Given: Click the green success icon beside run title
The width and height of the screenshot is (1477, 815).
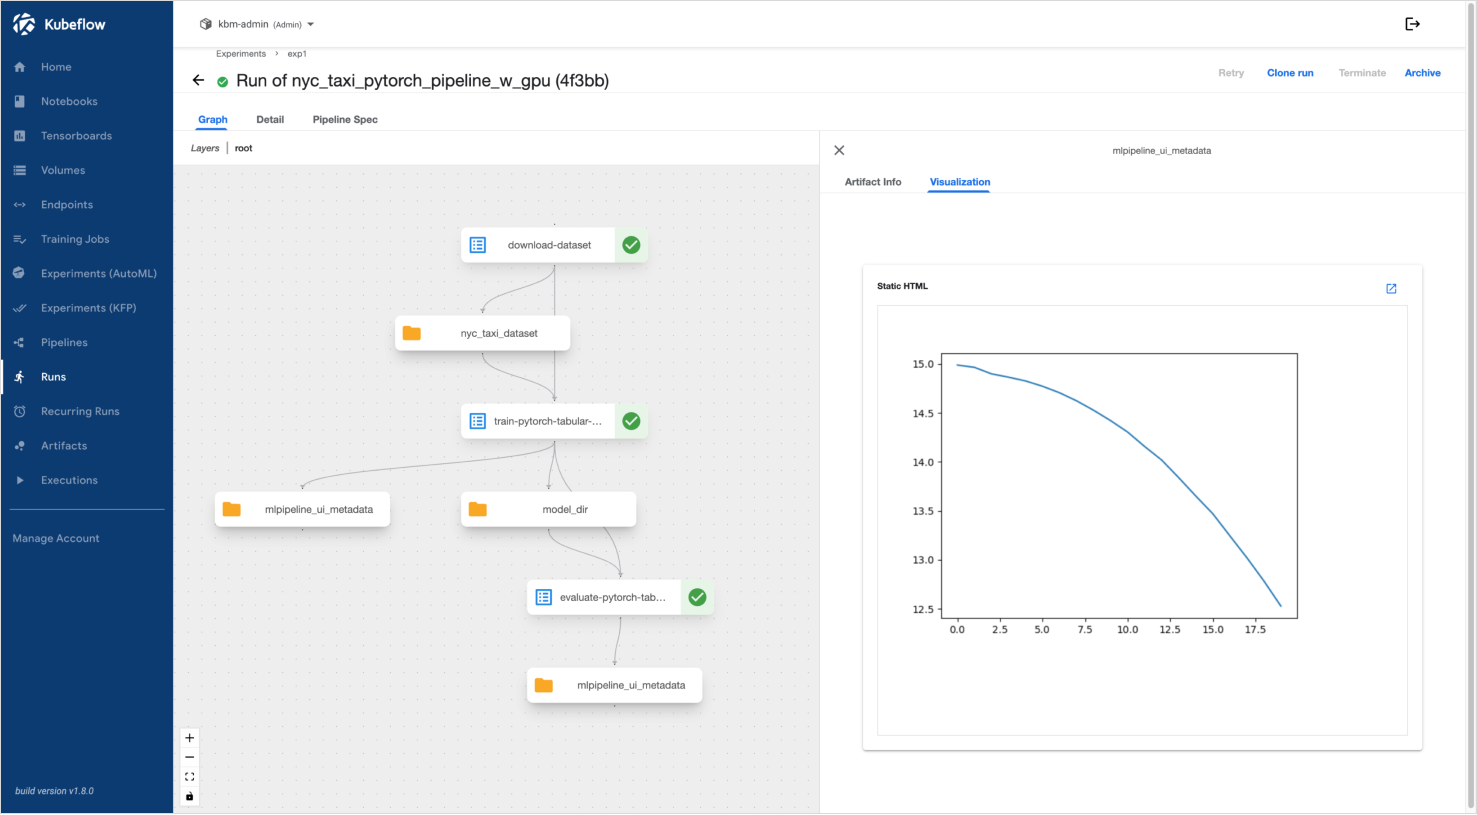Looking at the screenshot, I should pyautogui.click(x=222, y=81).
